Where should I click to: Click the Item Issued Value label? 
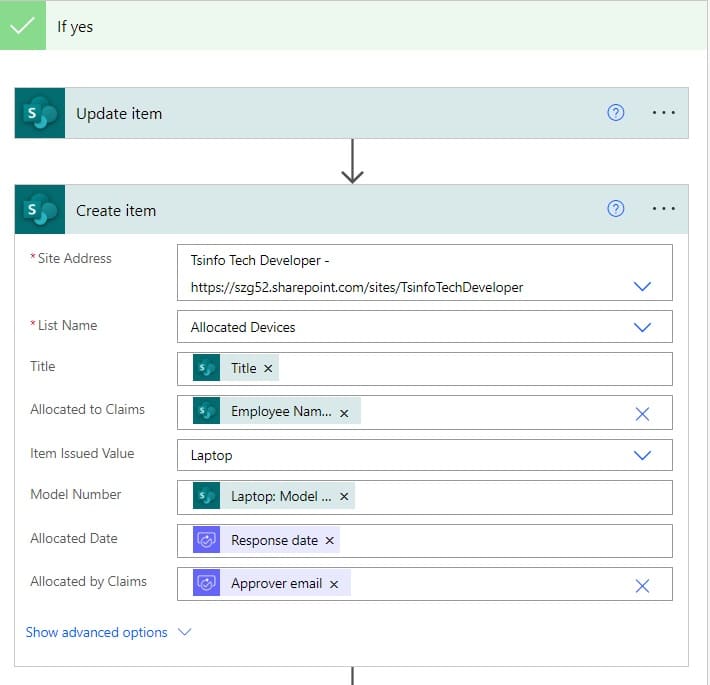tap(82, 453)
